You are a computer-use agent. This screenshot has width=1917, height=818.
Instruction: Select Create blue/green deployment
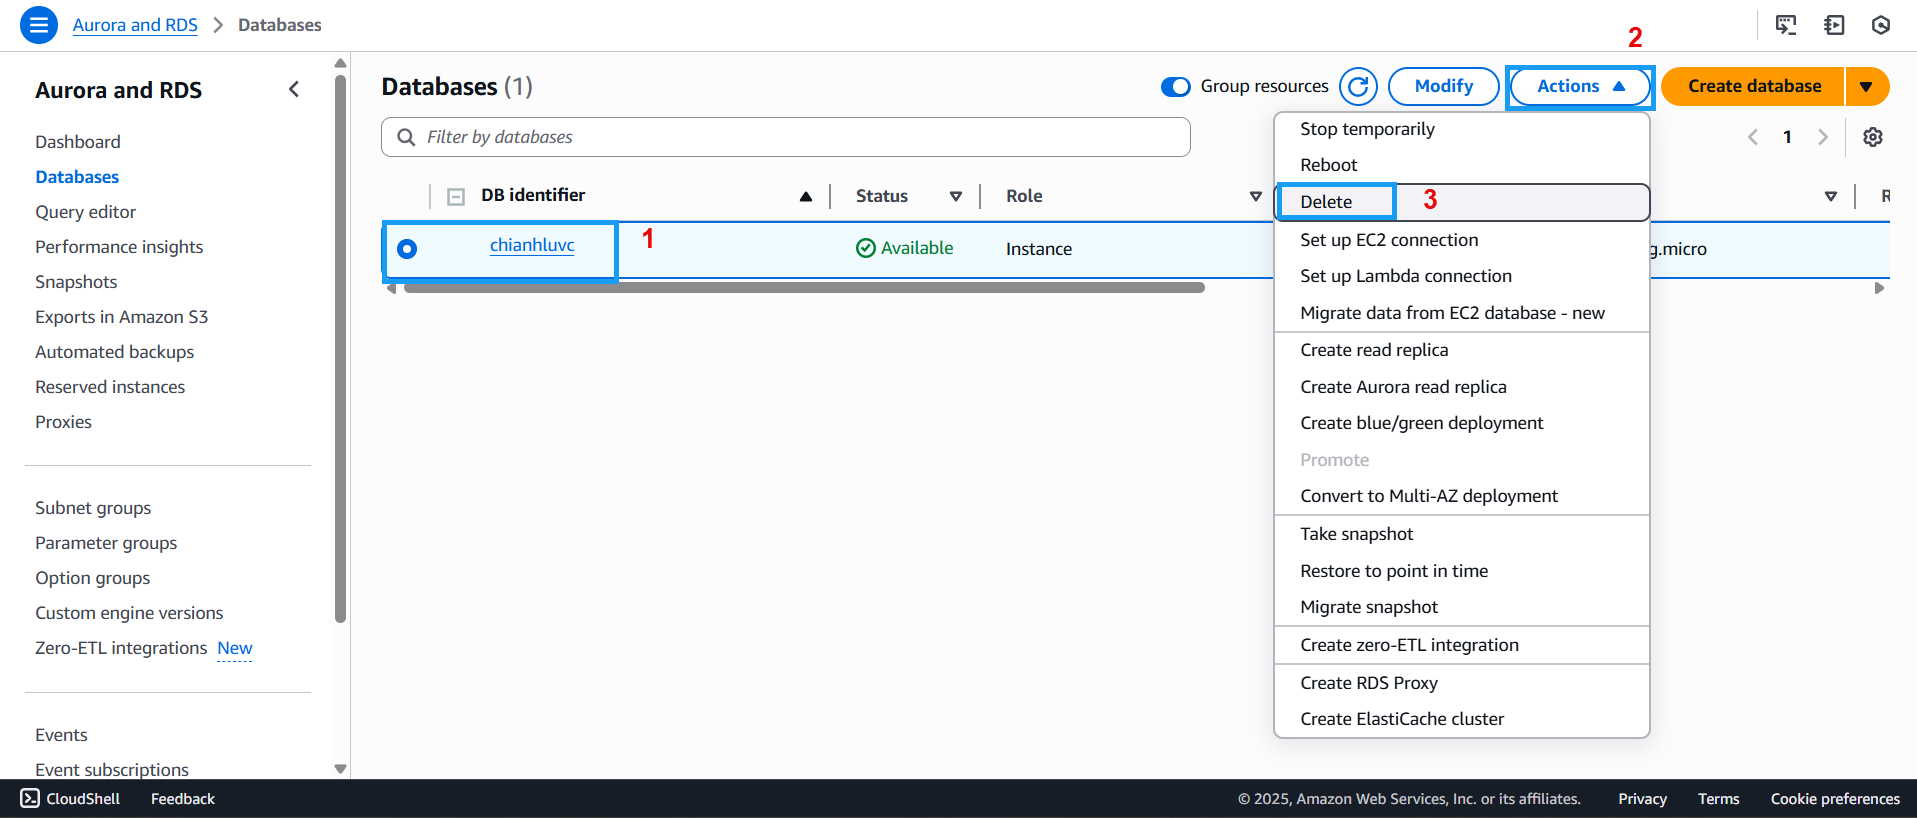tap(1461, 423)
